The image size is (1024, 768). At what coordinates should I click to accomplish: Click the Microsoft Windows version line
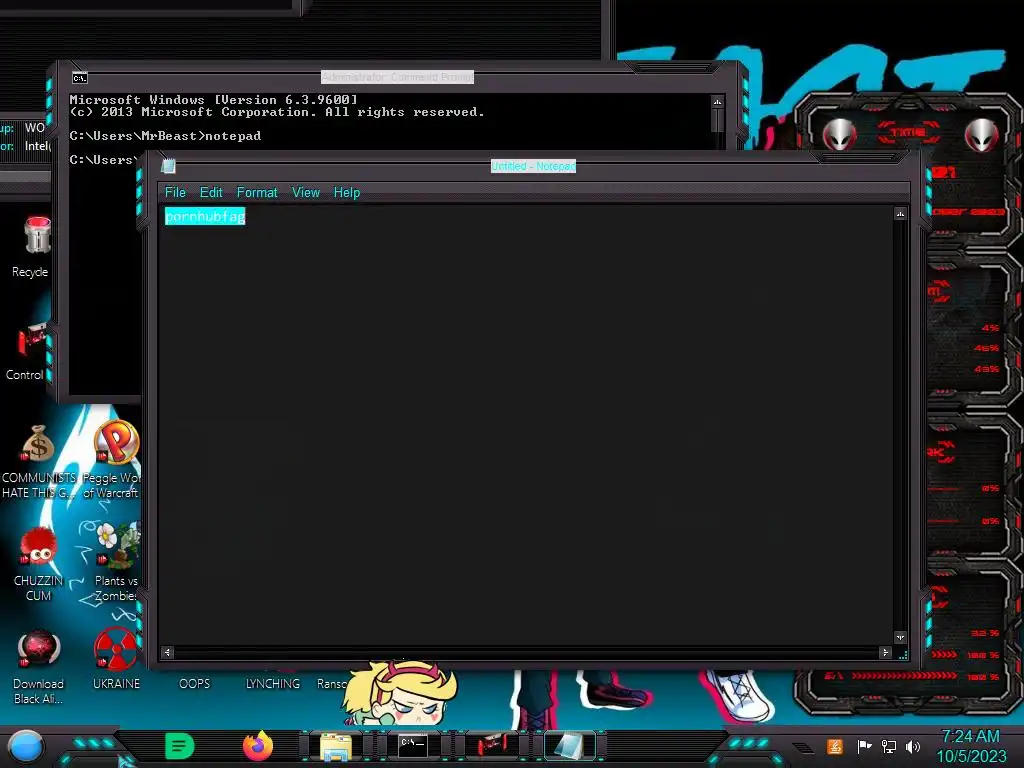click(214, 100)
